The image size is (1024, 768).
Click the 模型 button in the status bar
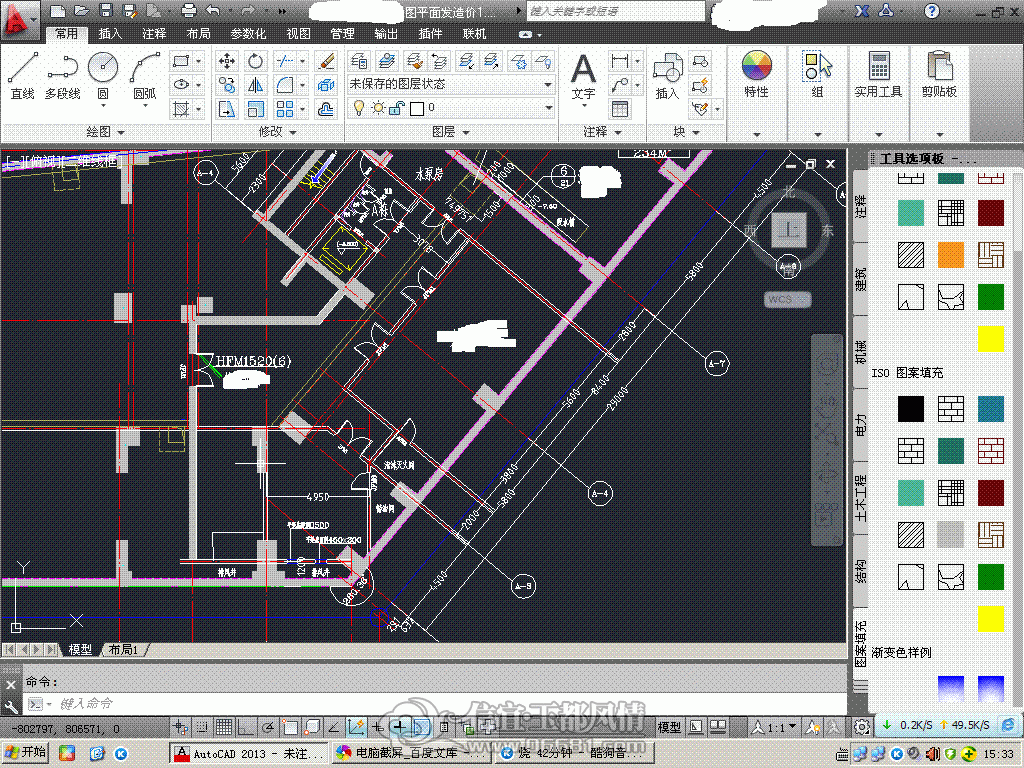pos(669,727)
